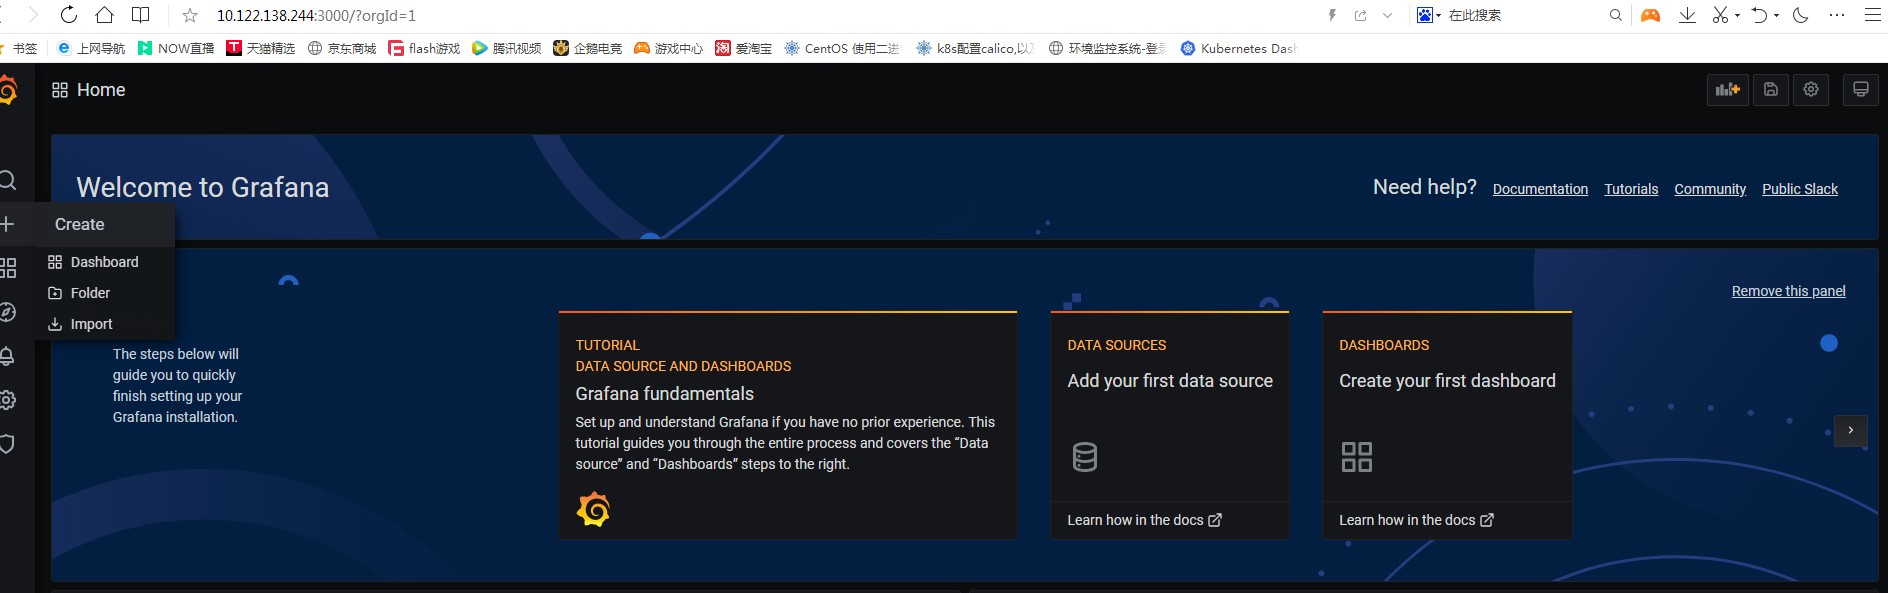Click the Cycle view mode monitor icon
The width and height of the screenshot is (1888, 593).
tap(1861, 90)
